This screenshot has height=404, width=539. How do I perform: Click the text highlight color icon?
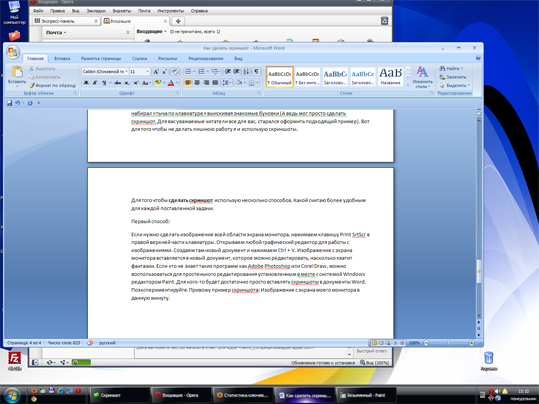click(x=158, y=83)
